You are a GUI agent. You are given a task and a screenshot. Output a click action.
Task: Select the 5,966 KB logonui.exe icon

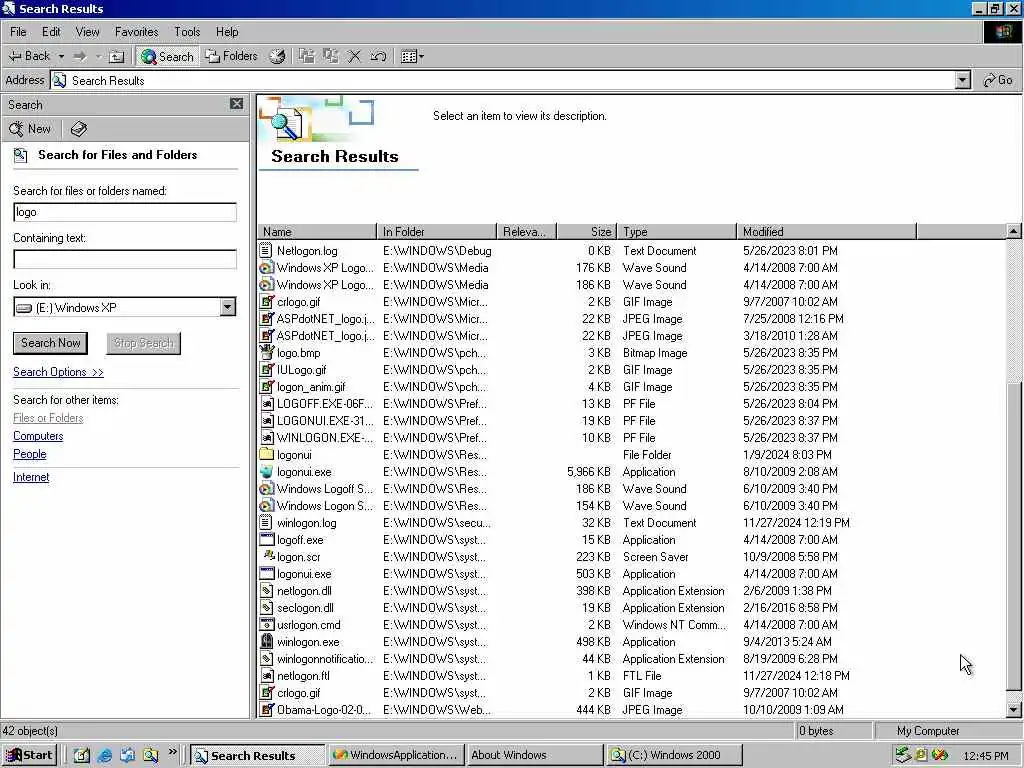click(266, 472)
